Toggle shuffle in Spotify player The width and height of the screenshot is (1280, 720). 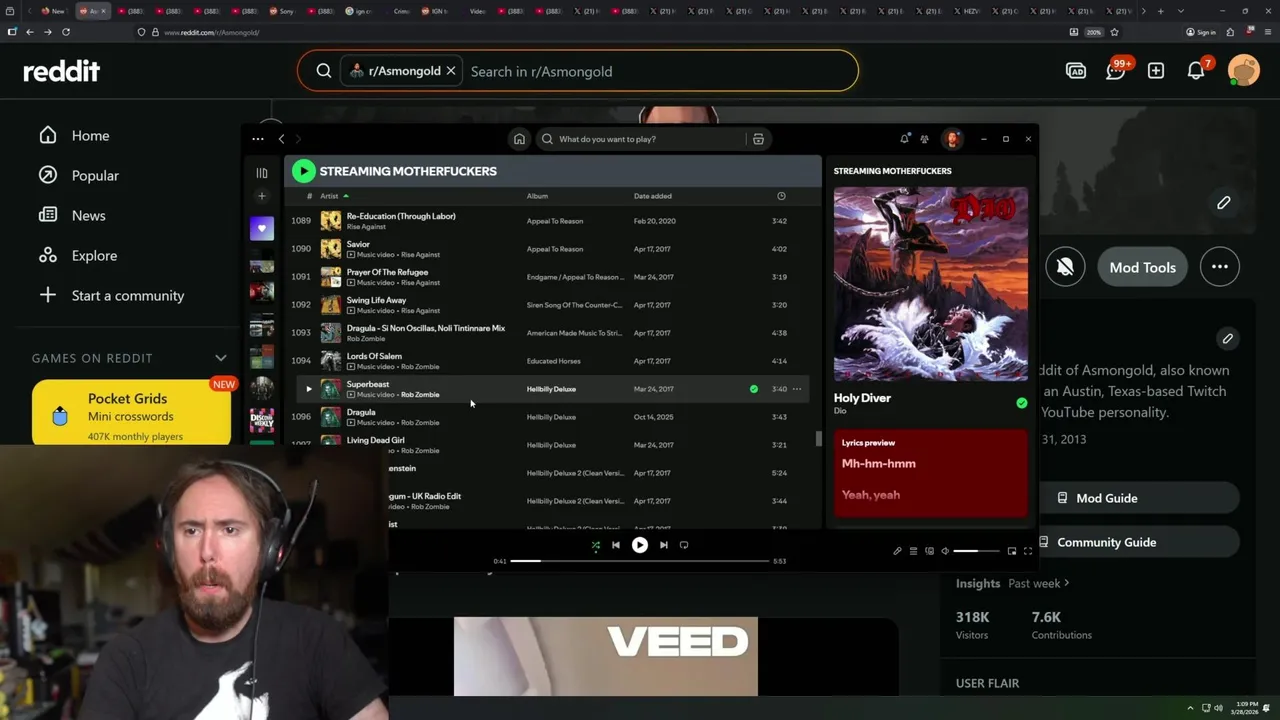[x=596, y=545]
